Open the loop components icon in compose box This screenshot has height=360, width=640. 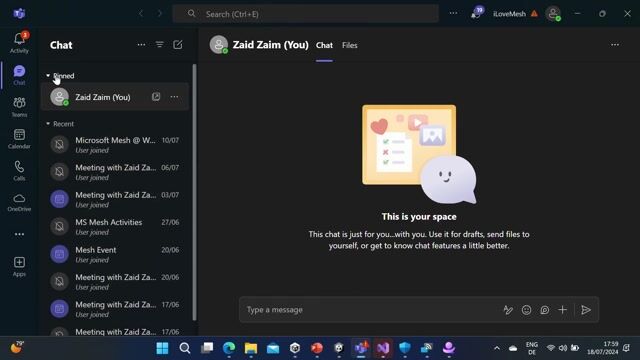coord(544,310)
